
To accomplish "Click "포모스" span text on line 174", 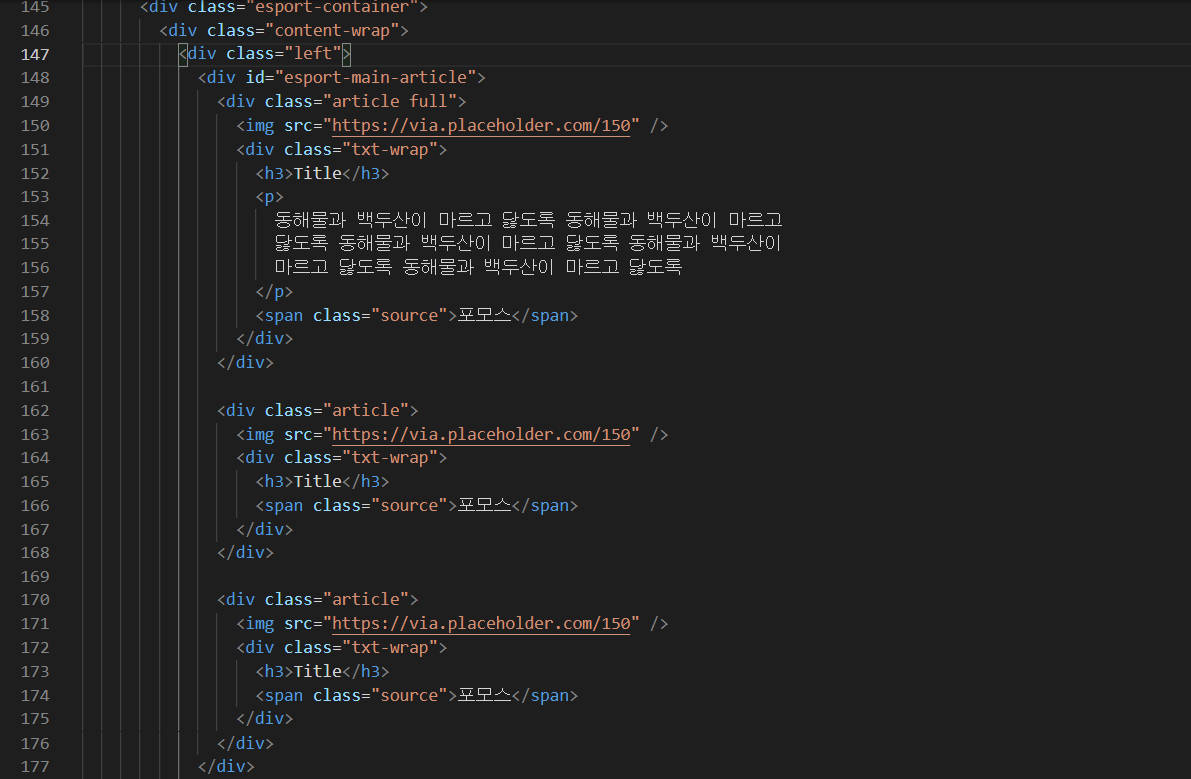I will 484,695.
